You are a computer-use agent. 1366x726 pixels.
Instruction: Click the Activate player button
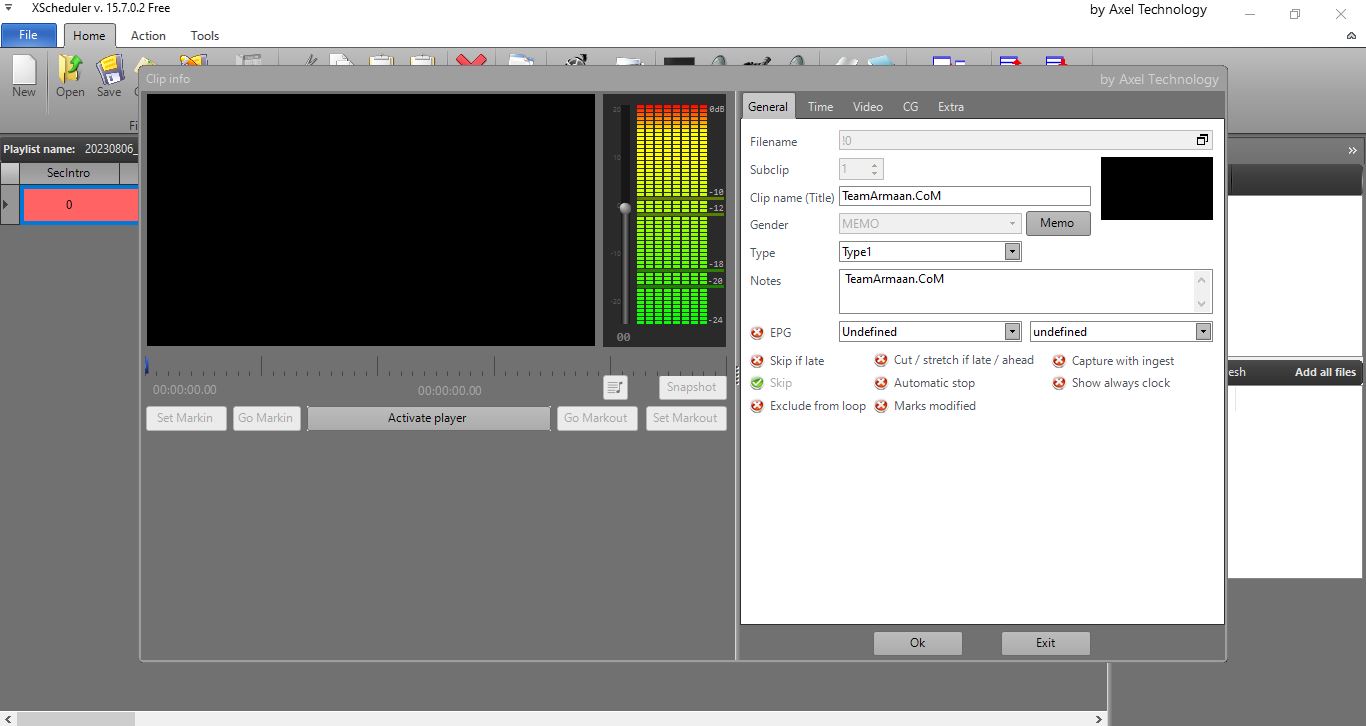[428, 418]
